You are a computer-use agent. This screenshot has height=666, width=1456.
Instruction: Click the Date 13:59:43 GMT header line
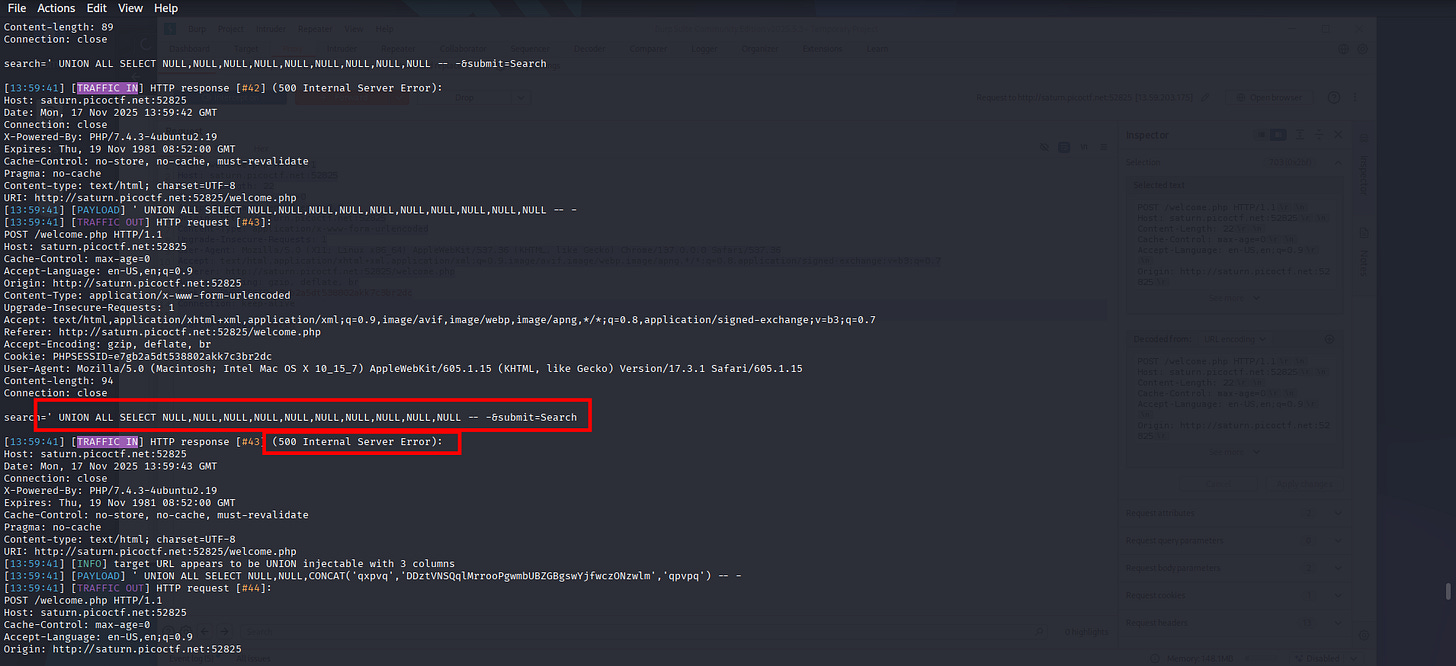(110, 466)
